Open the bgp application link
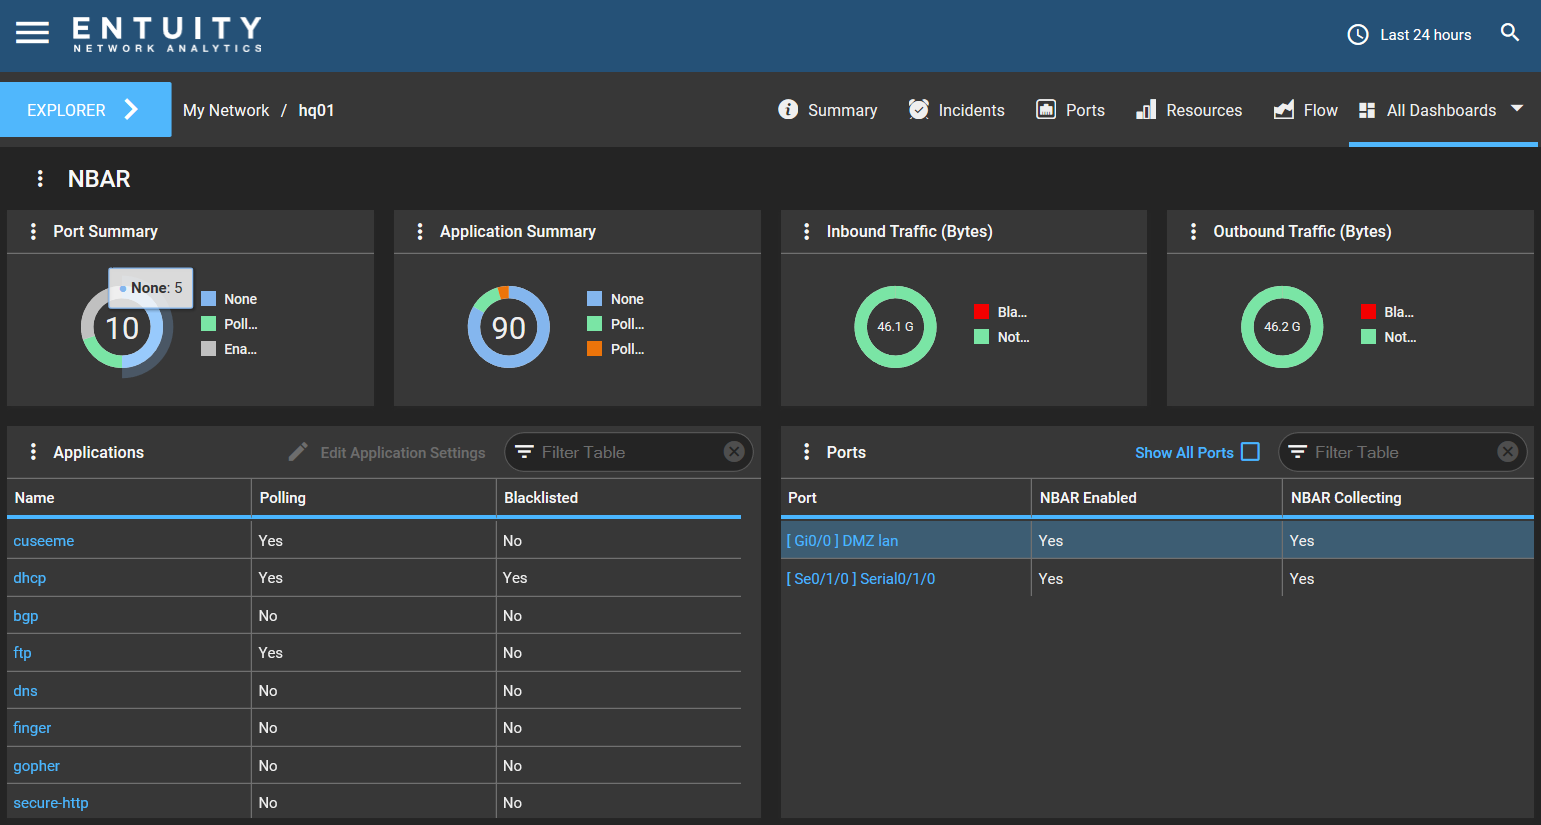The image size is (1541, 825). point(26,616)
